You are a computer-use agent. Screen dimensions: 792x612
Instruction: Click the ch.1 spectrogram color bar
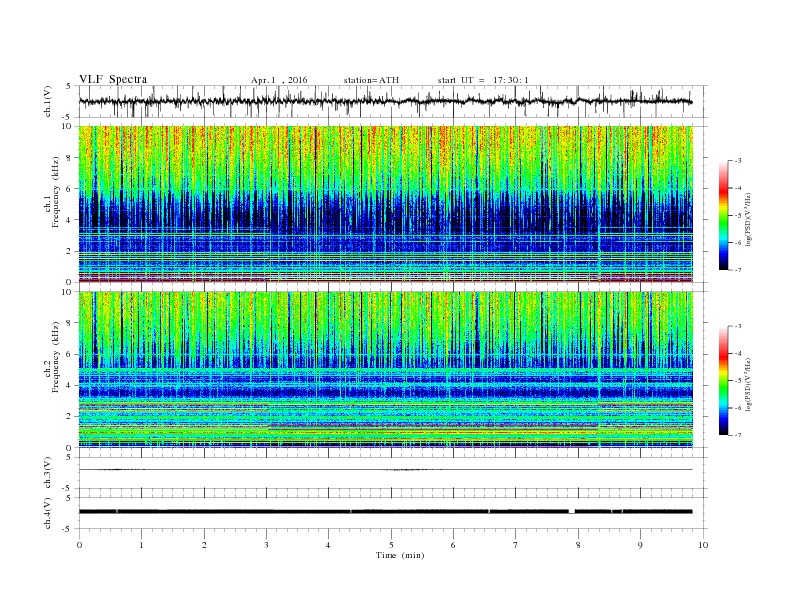click(723, 215)
